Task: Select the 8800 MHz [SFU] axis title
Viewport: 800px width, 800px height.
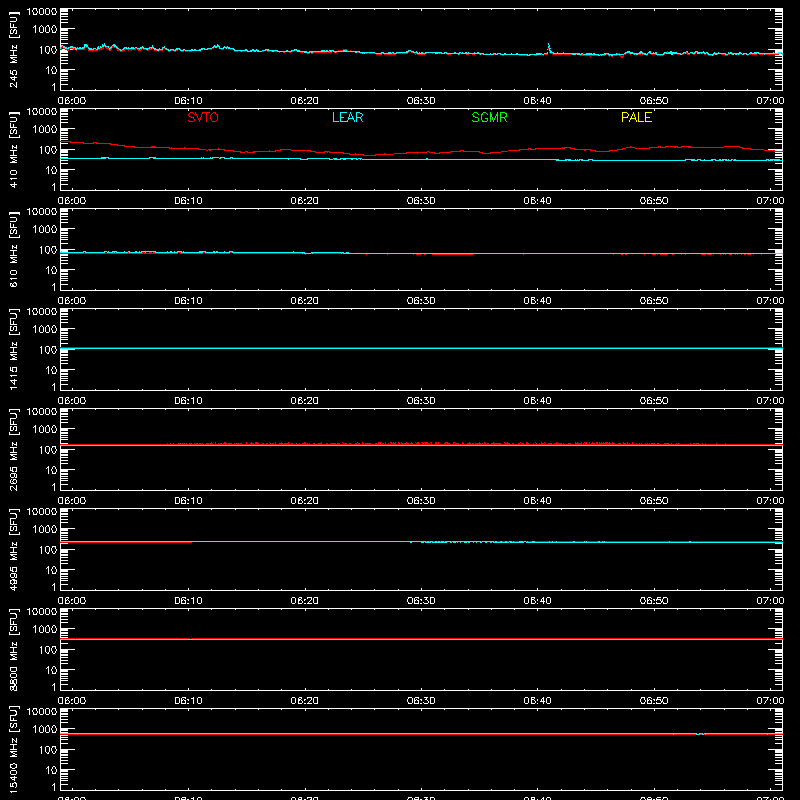Action: point(13,649)
